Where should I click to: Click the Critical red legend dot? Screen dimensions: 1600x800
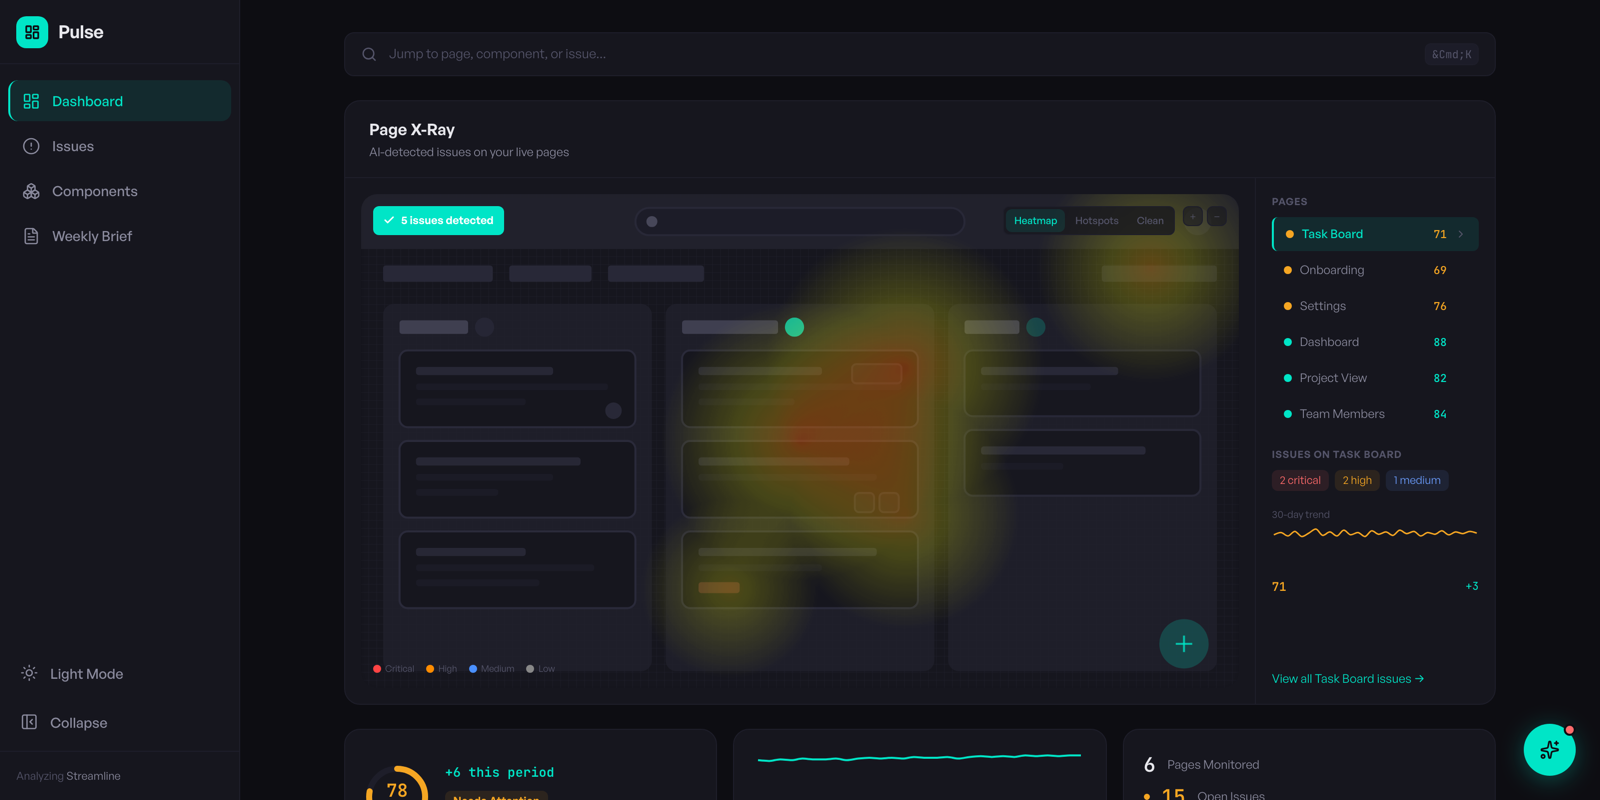click(x=377, y=669)
